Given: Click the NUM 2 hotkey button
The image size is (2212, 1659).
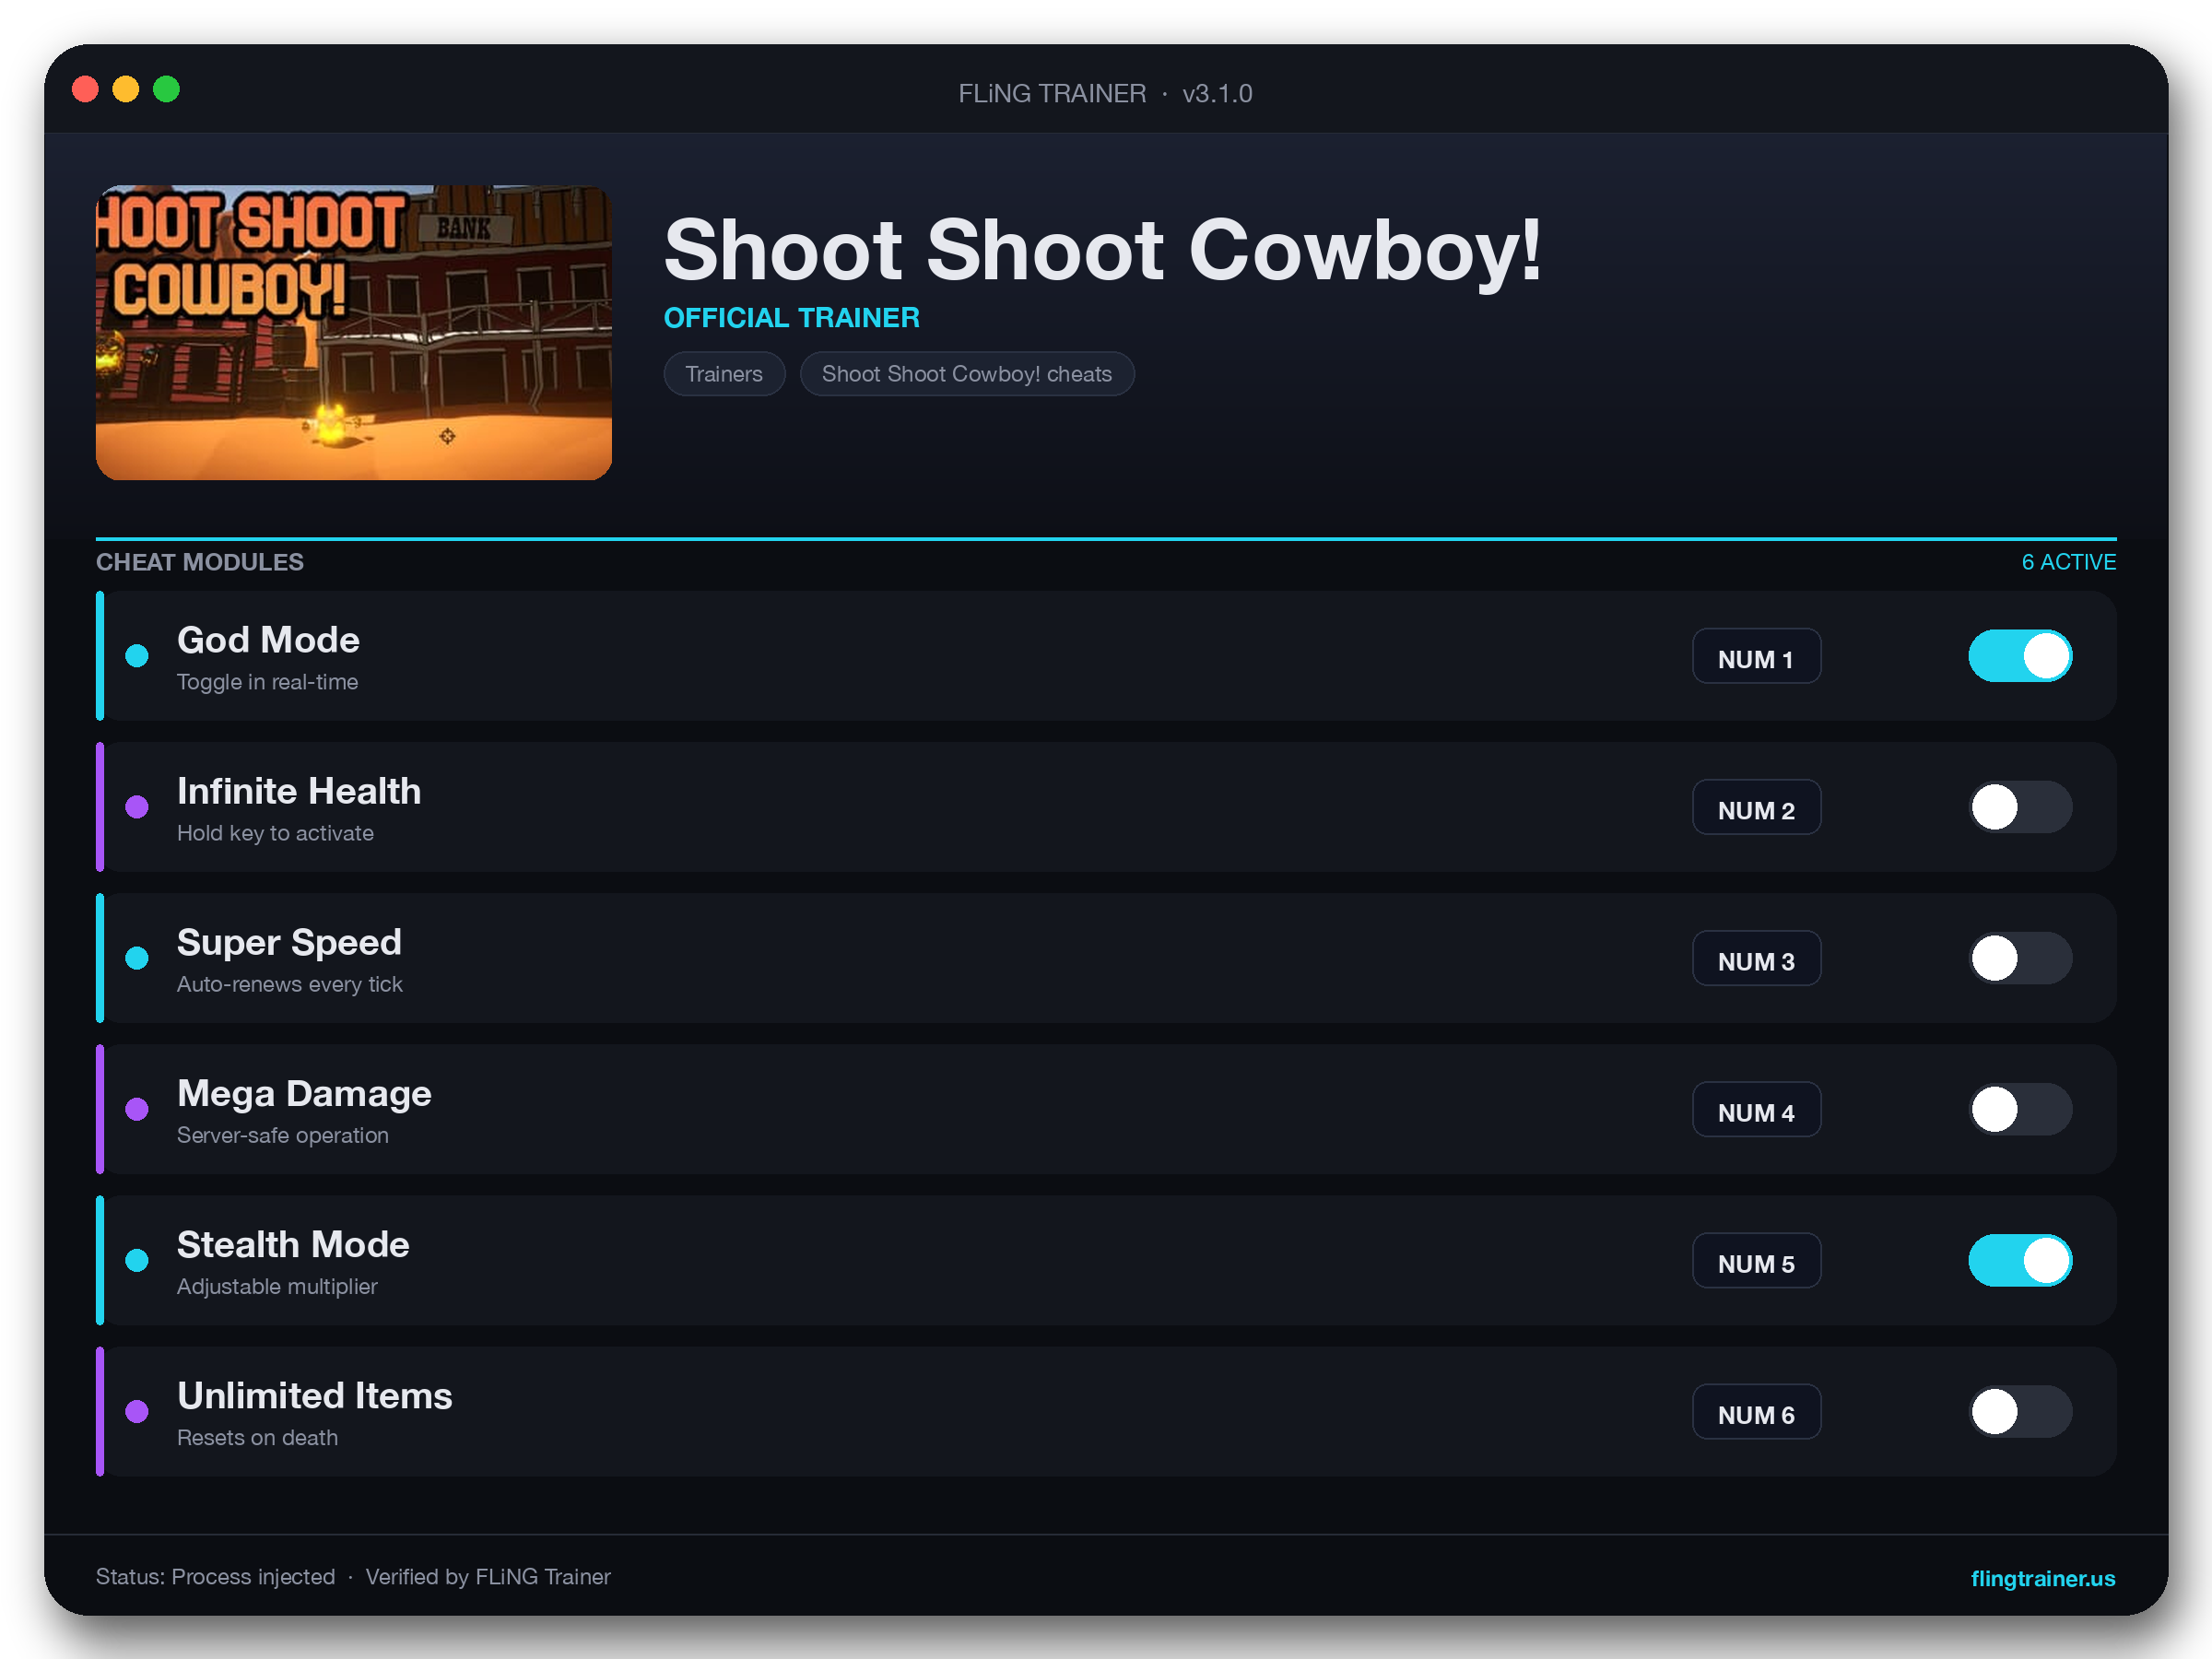Looking at the screenshot, I should click(1756, 808).
